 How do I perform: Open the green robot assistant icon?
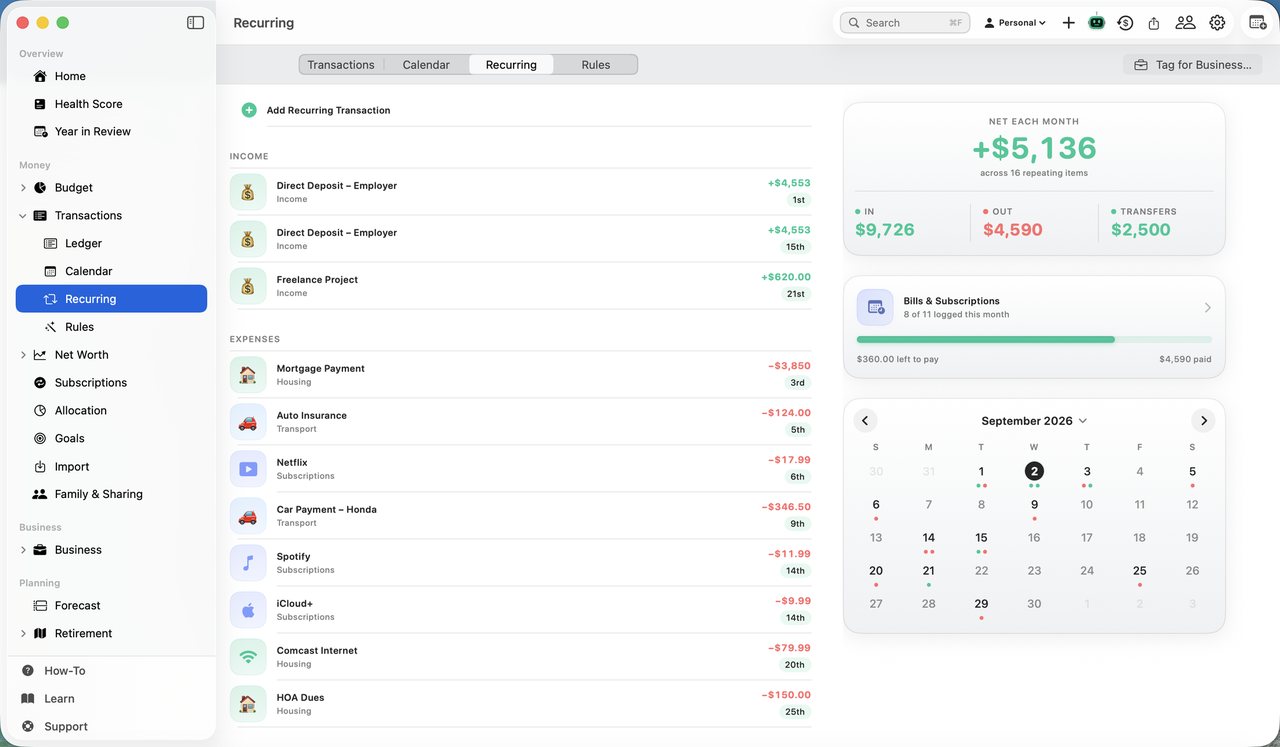pyautogui.click(x=1097, y=22)
